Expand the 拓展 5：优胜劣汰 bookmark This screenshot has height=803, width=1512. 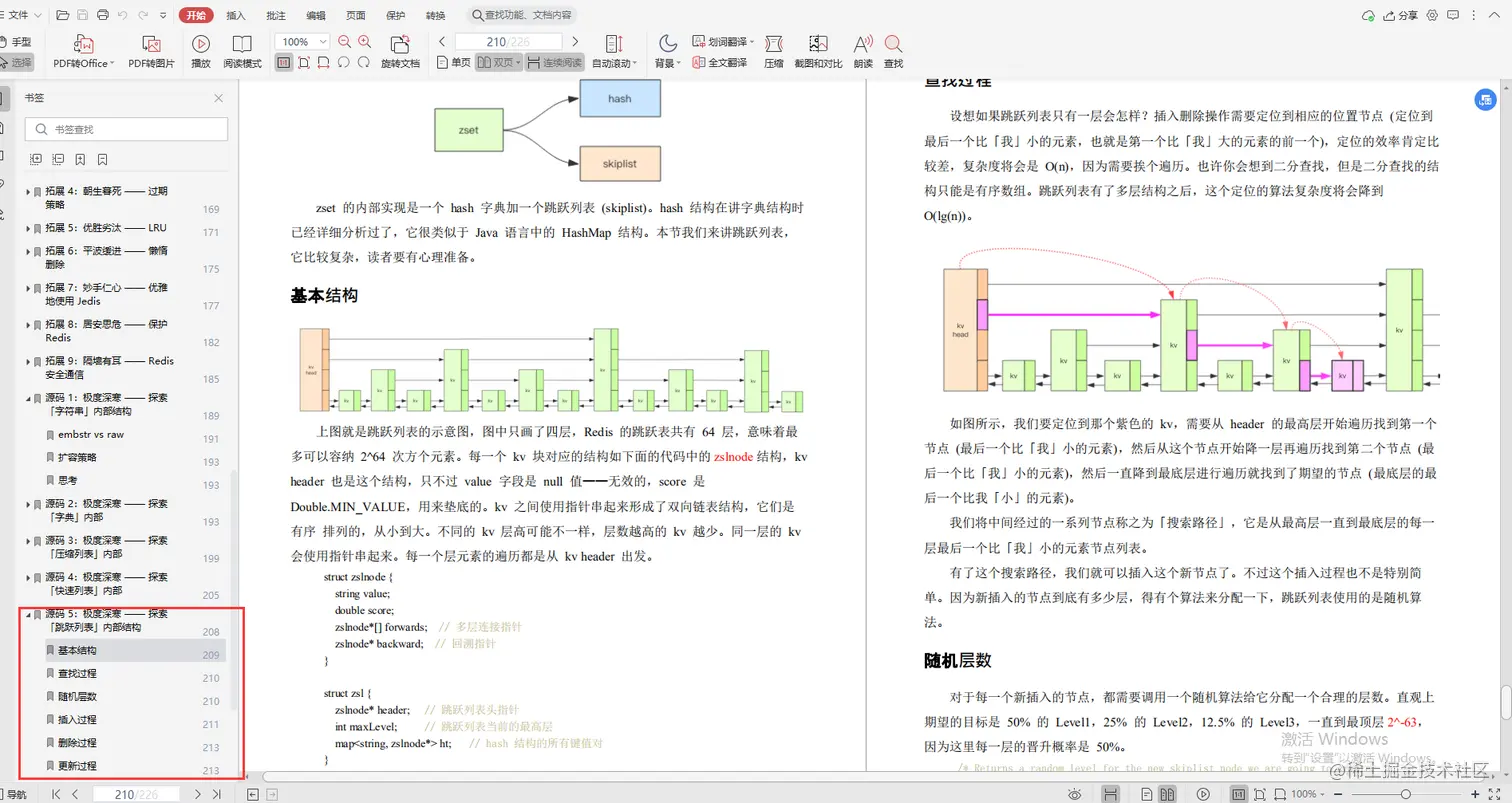[28, 229]
